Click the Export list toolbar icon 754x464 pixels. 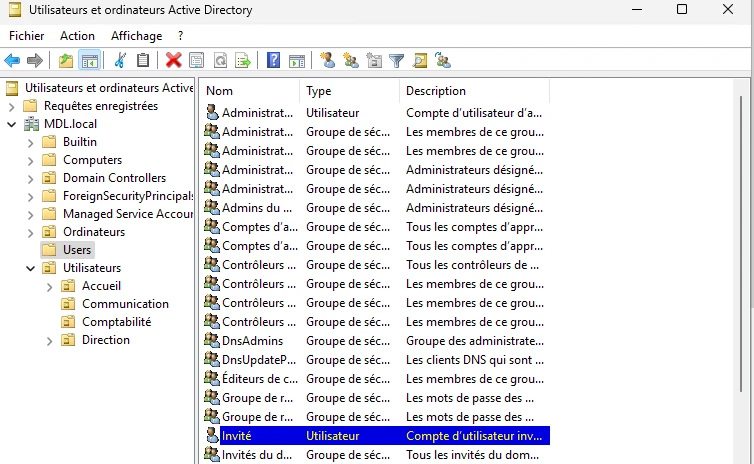click(243, 61)
